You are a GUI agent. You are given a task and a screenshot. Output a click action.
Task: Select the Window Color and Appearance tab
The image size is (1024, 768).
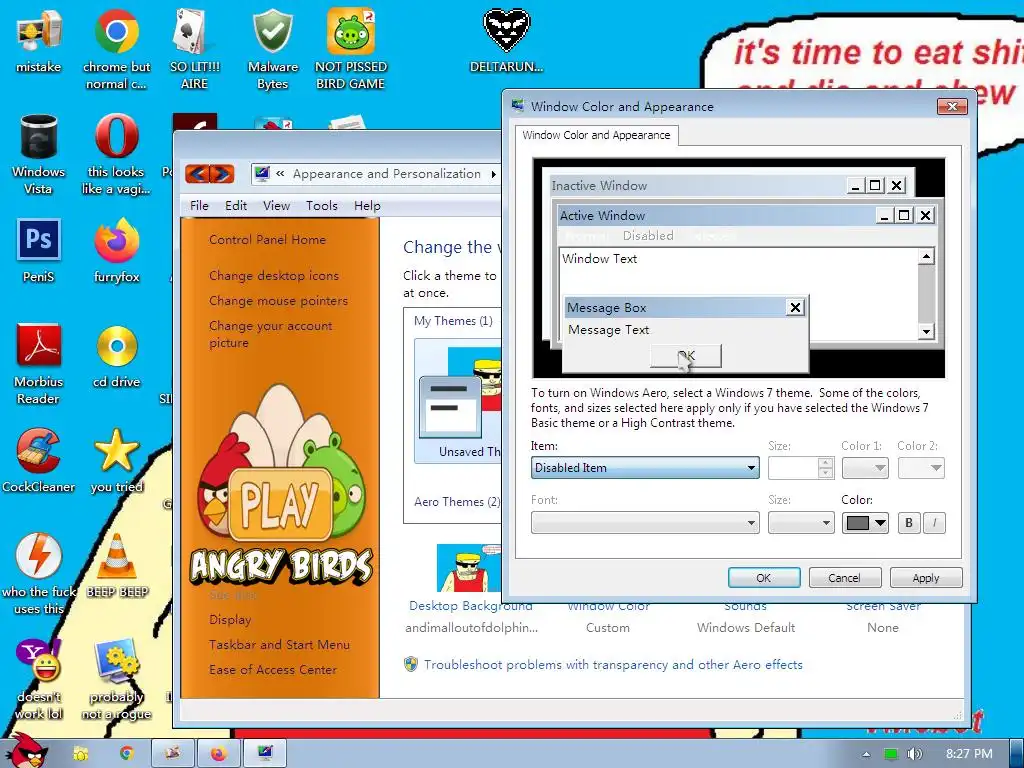(596, 135)
